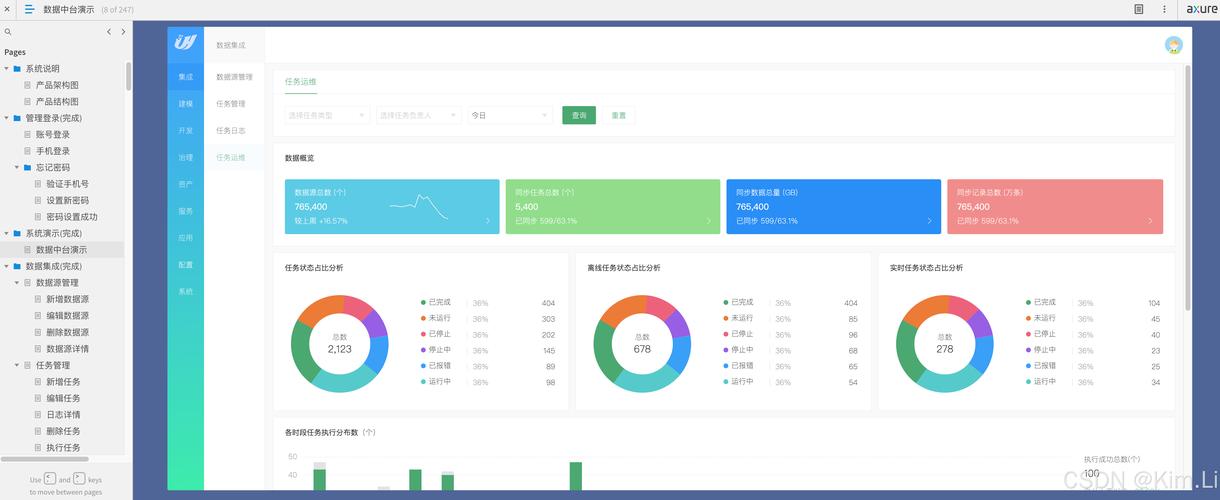Click the green 同步任务总数 card
Viewport: 1220px width, 500px height.
(x=612, y=206)
